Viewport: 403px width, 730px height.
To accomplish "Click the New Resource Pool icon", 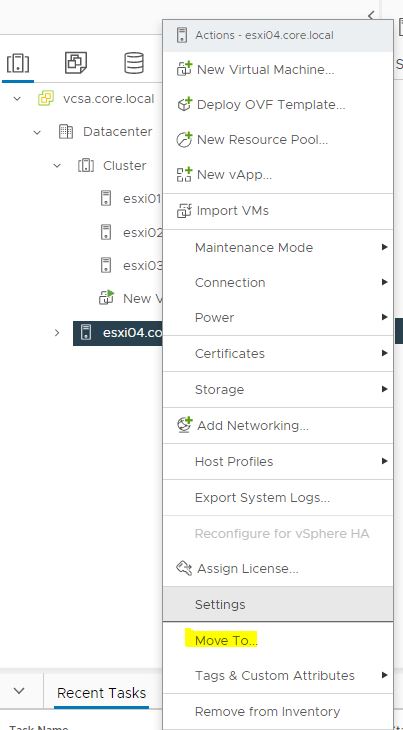I will point(184,139).
